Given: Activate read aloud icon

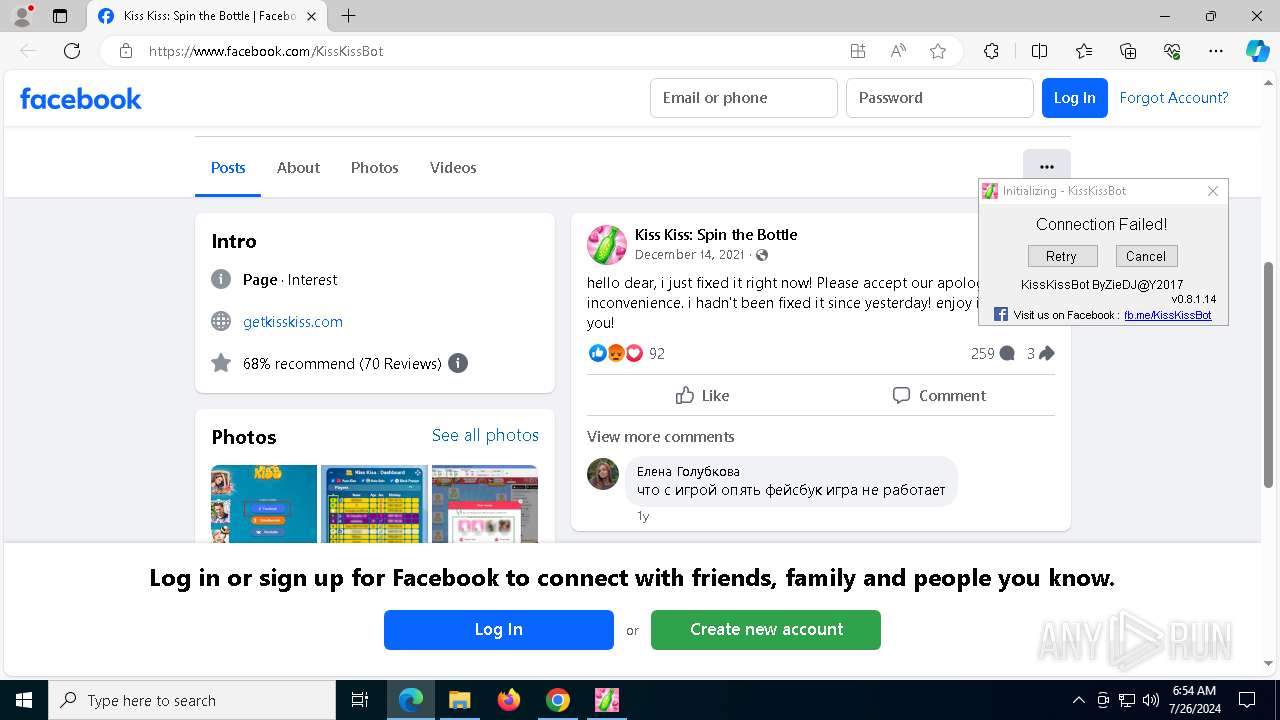Looking at the screenshot, I should click(x=898, y=51).
